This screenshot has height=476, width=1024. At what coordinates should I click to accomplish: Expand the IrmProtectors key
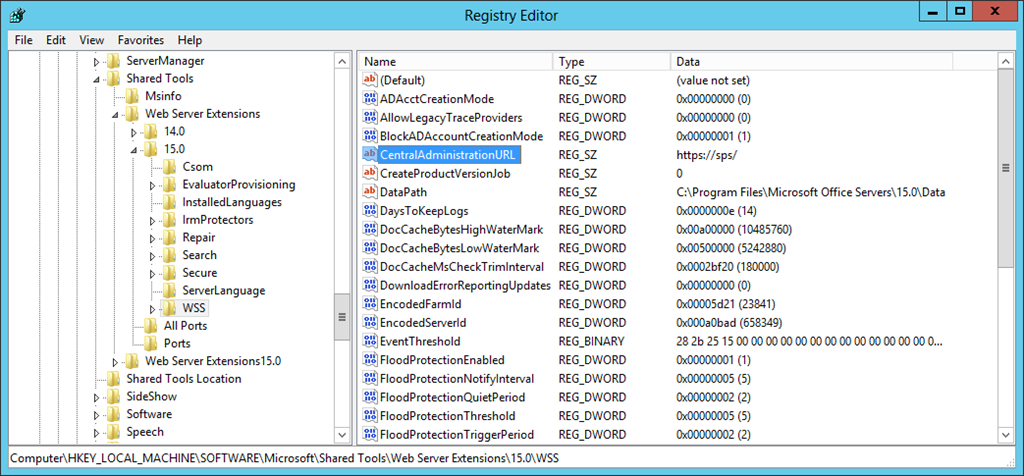153,220
